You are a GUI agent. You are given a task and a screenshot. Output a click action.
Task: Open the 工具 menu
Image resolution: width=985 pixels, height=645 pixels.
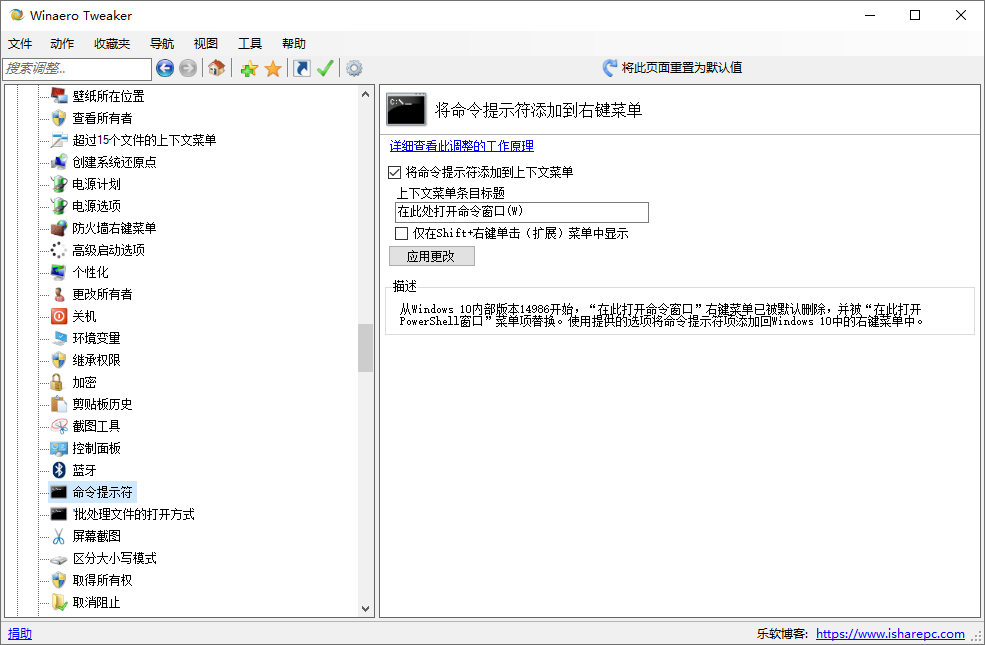[x=250, y=43]
